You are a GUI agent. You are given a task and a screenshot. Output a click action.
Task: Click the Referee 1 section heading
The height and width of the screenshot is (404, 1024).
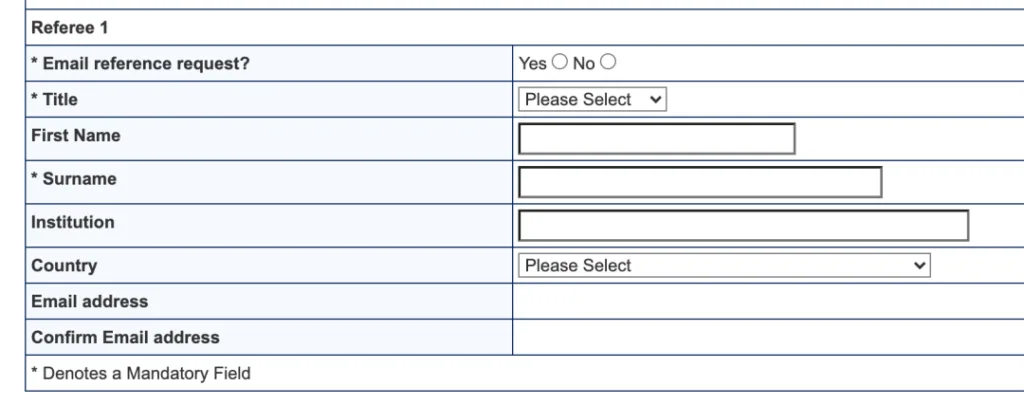(x=69, y=28)
